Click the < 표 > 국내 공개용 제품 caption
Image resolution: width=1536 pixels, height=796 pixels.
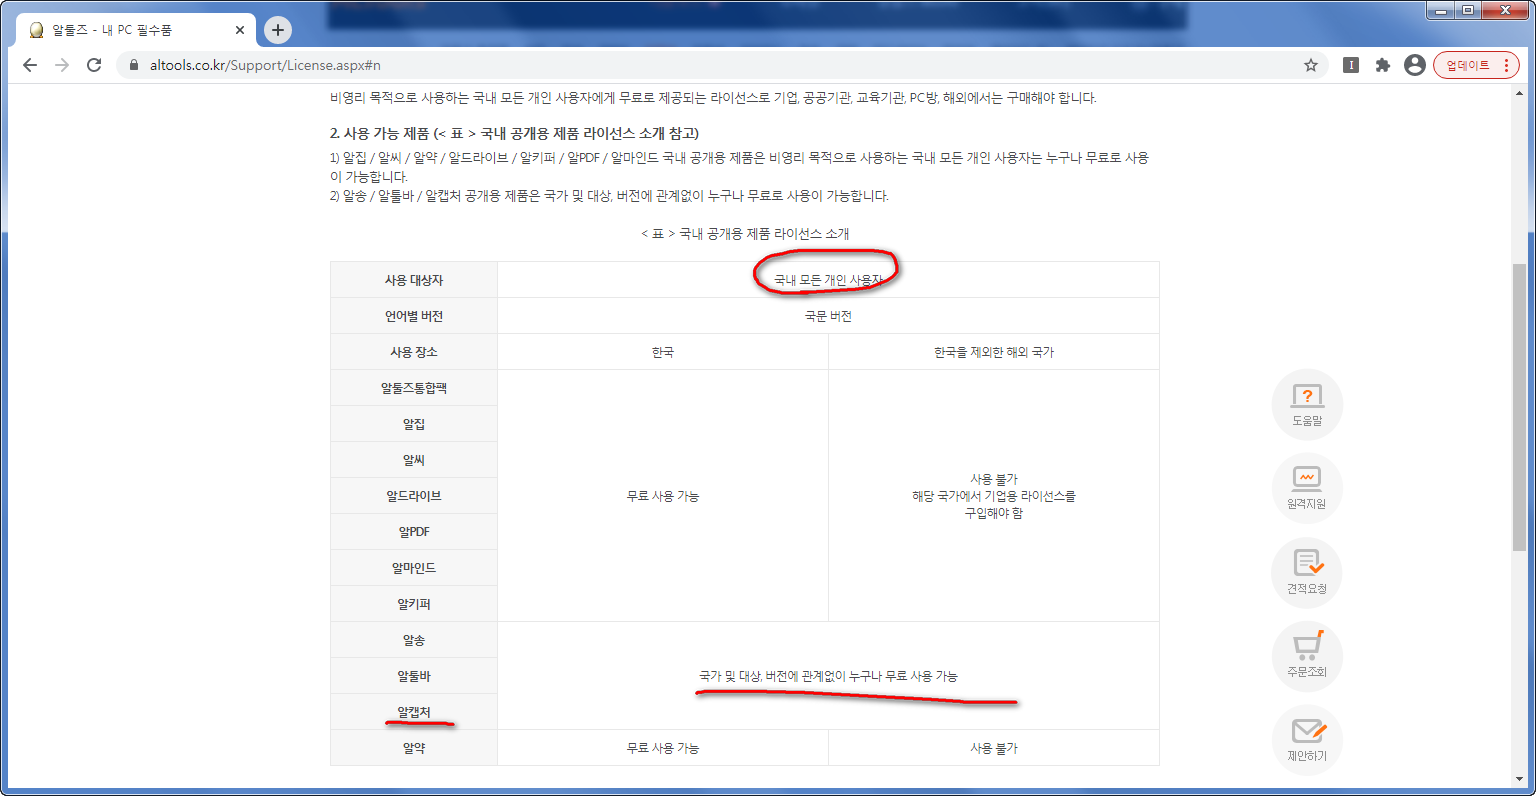point(745,233)
